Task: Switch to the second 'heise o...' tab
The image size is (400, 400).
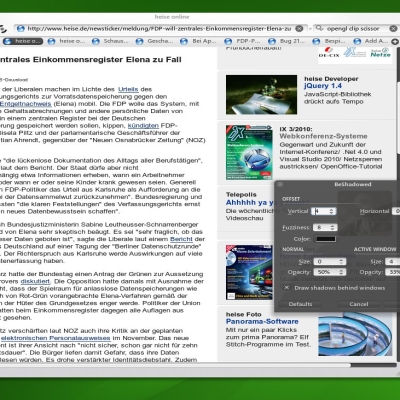Action: 67,41
